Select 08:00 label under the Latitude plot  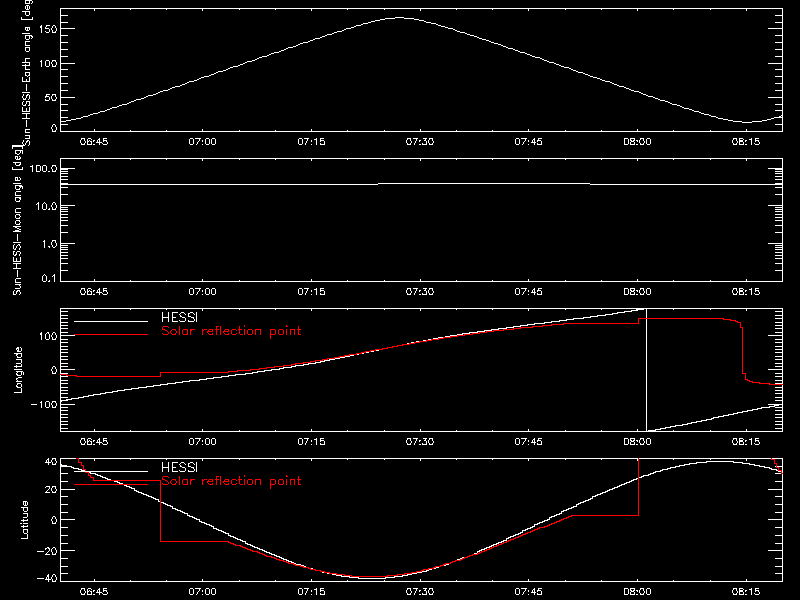point(637,592)
